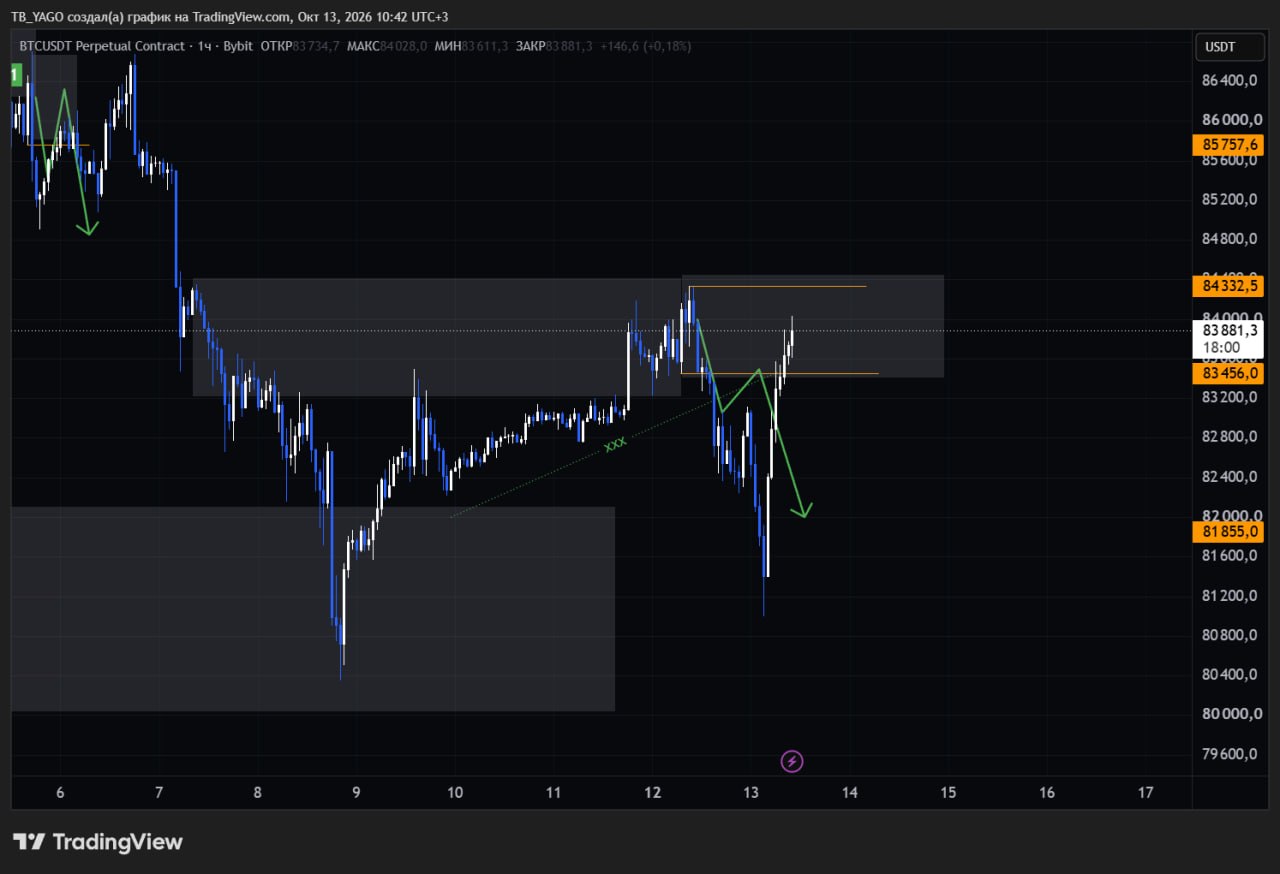
Task: Click the 85 200,0 price axis label
Action: pyautogui.click(x=1231, y=199)
